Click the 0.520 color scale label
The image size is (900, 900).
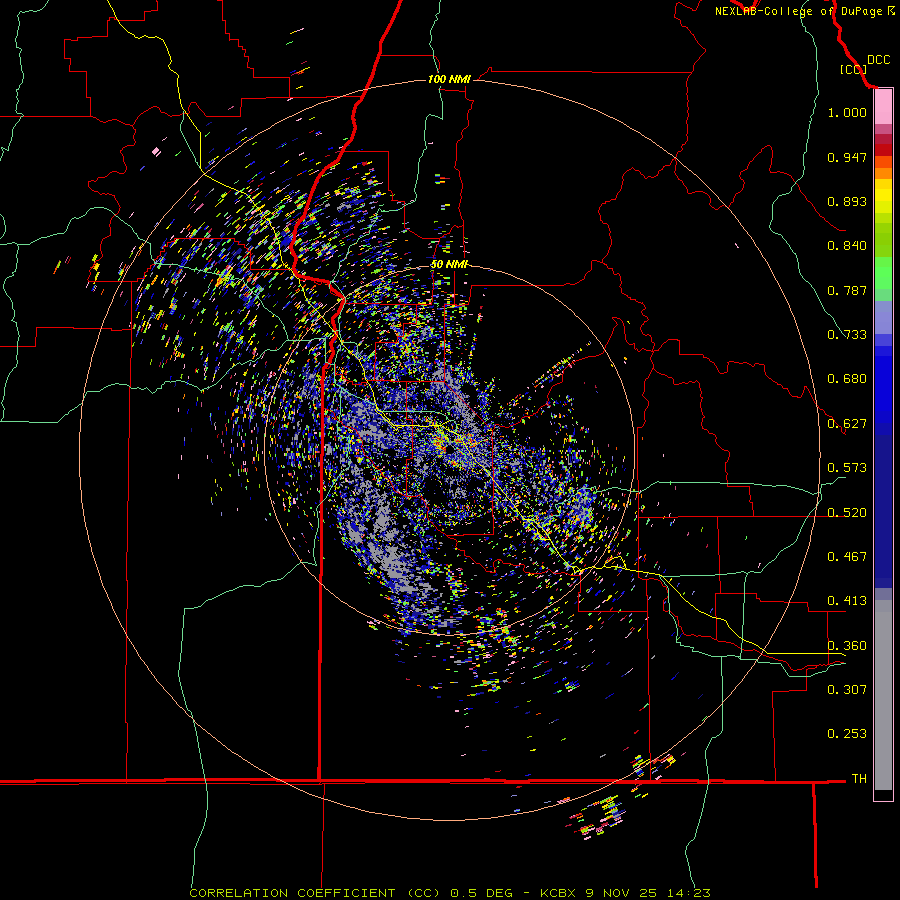coord(847,513)
